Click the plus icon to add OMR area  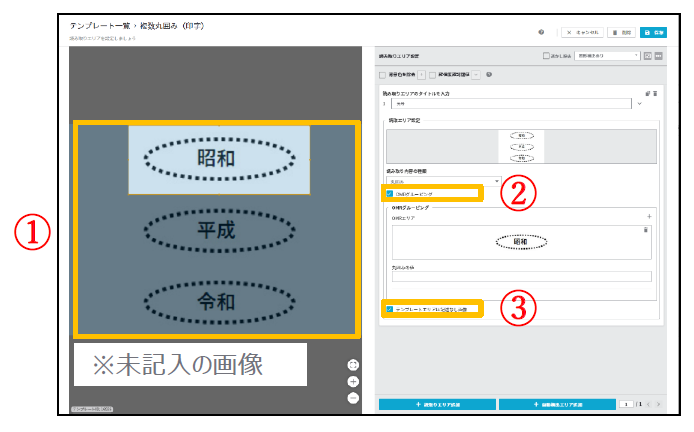click(649, 216)
